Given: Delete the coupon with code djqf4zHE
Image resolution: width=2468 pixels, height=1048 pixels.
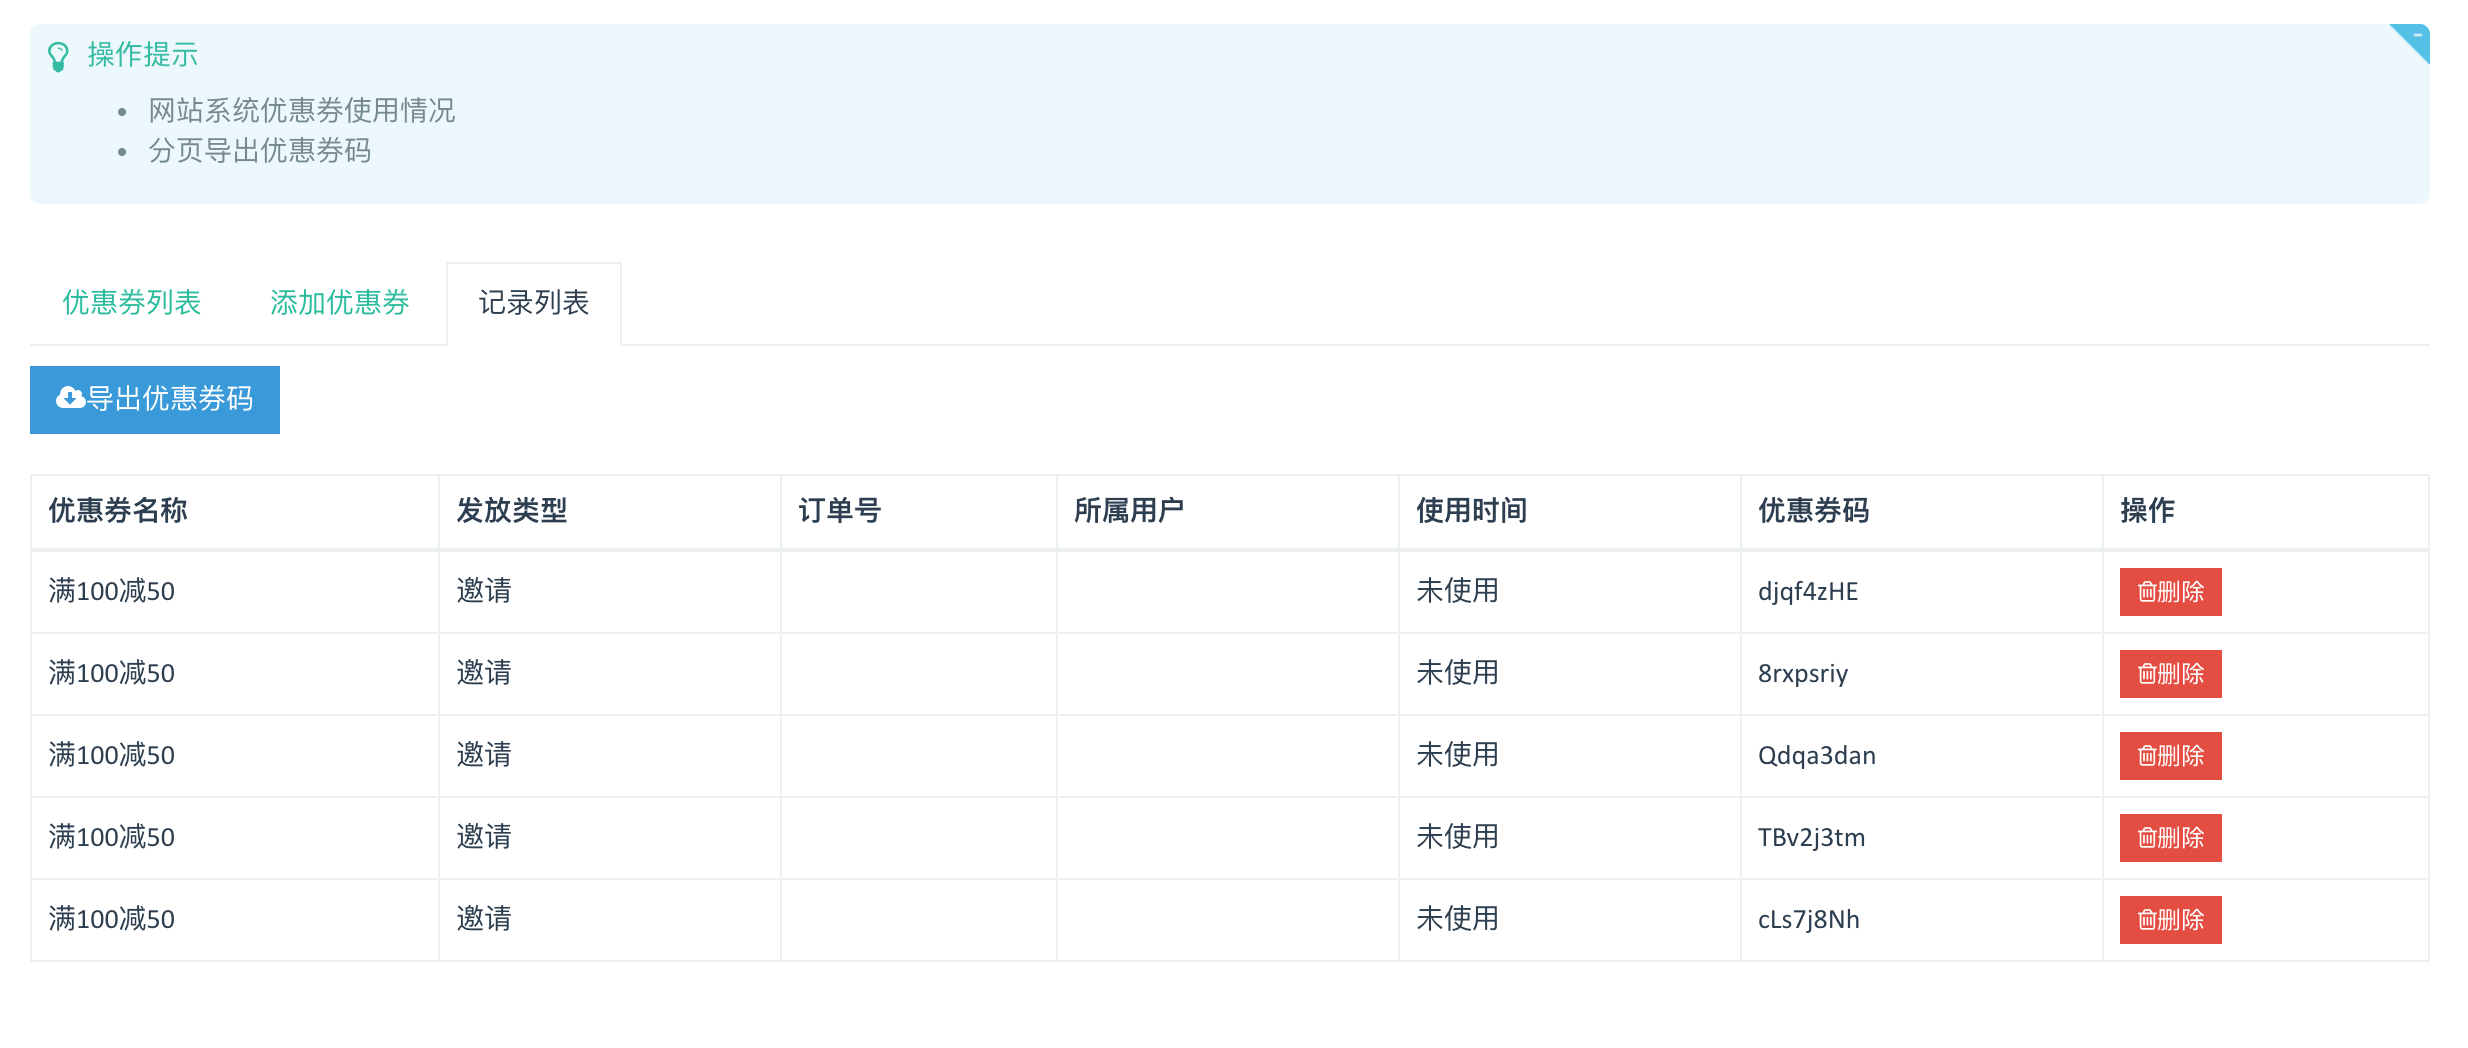Looking at the screenshot, I should pos(2170,592).
